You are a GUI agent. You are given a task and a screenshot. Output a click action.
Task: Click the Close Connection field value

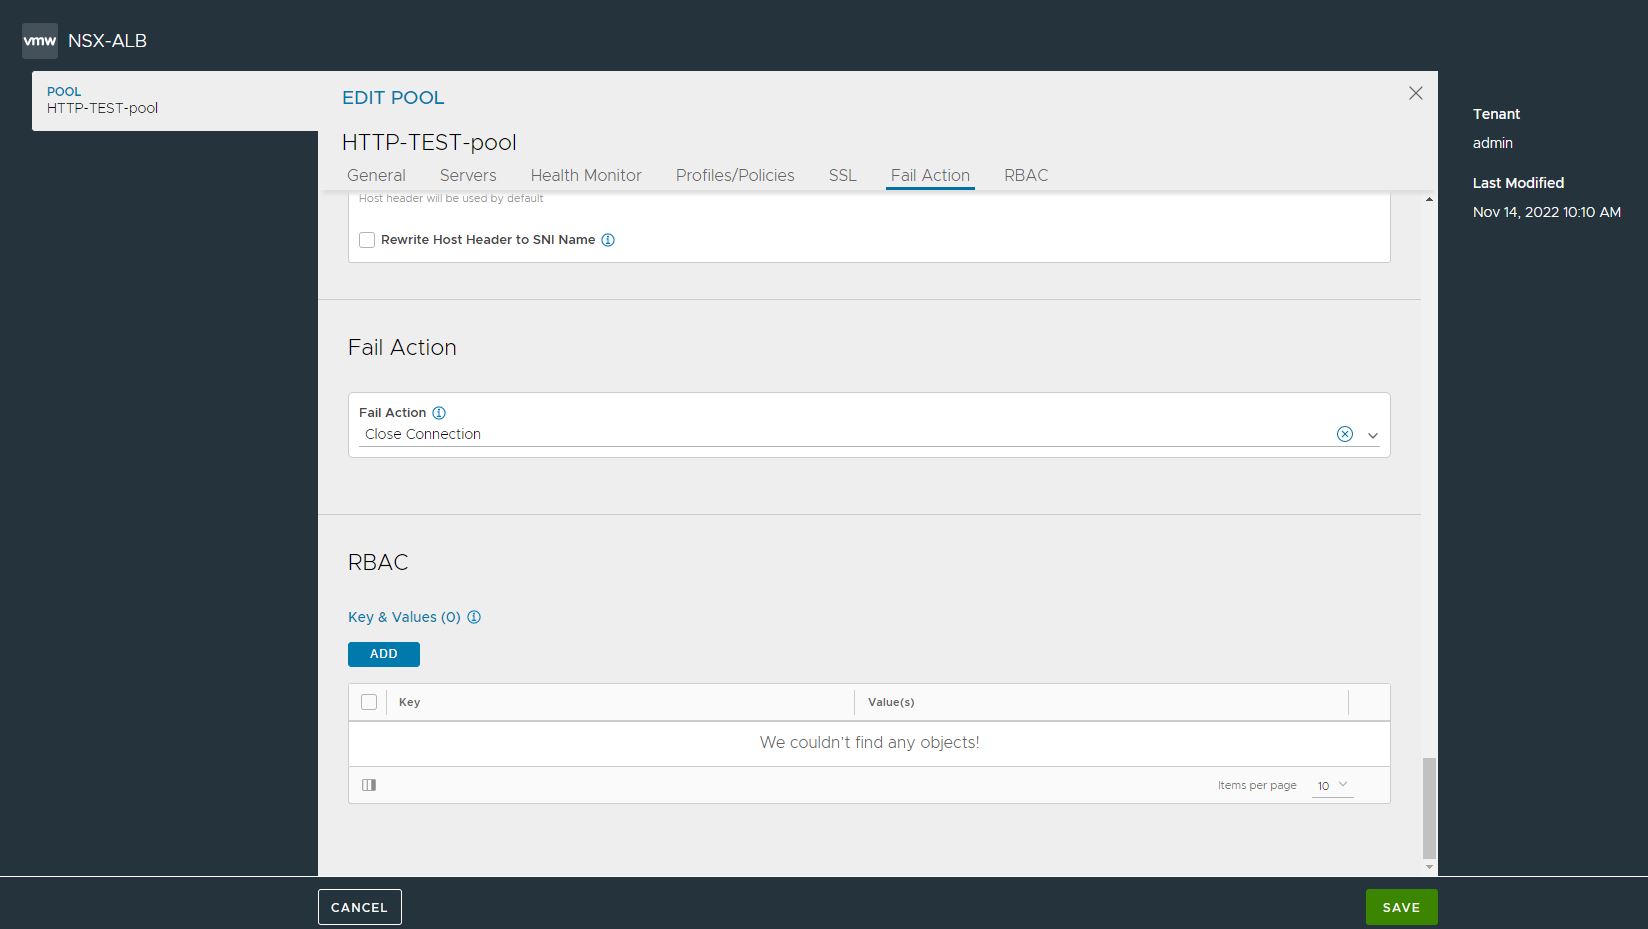tap(423, 434)
